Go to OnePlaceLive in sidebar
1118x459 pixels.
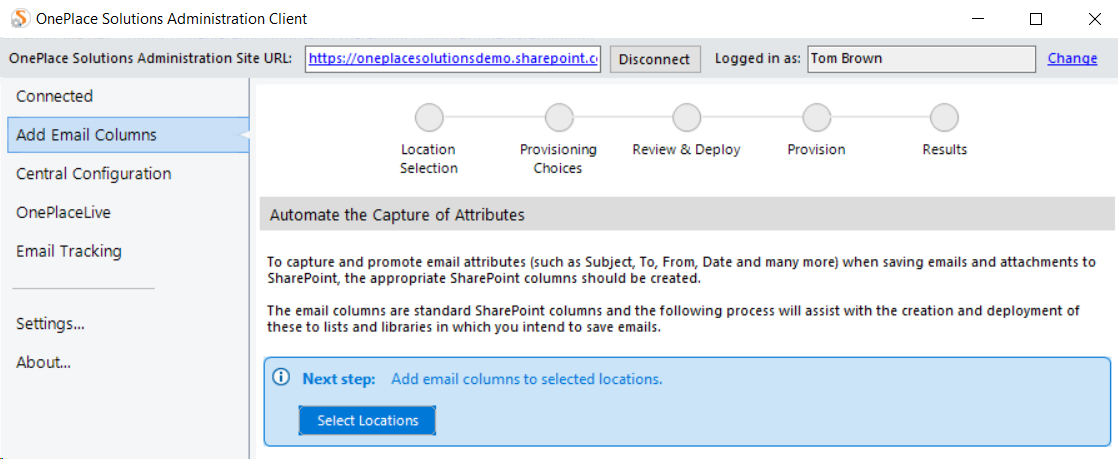point(63,212)
